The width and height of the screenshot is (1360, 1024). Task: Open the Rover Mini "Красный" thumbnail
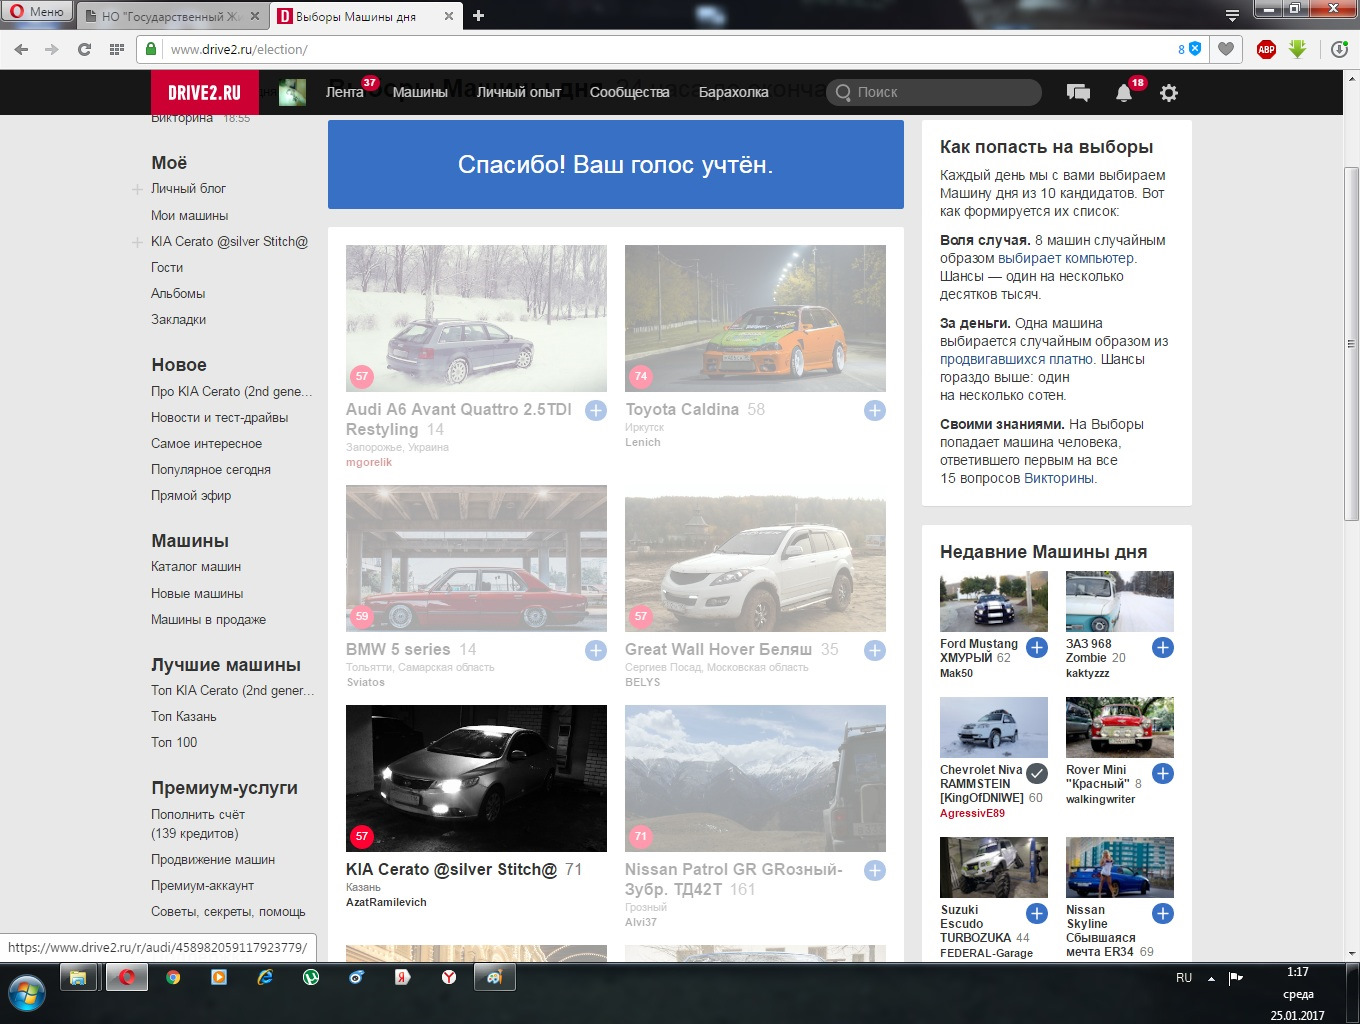(1120, 726)
